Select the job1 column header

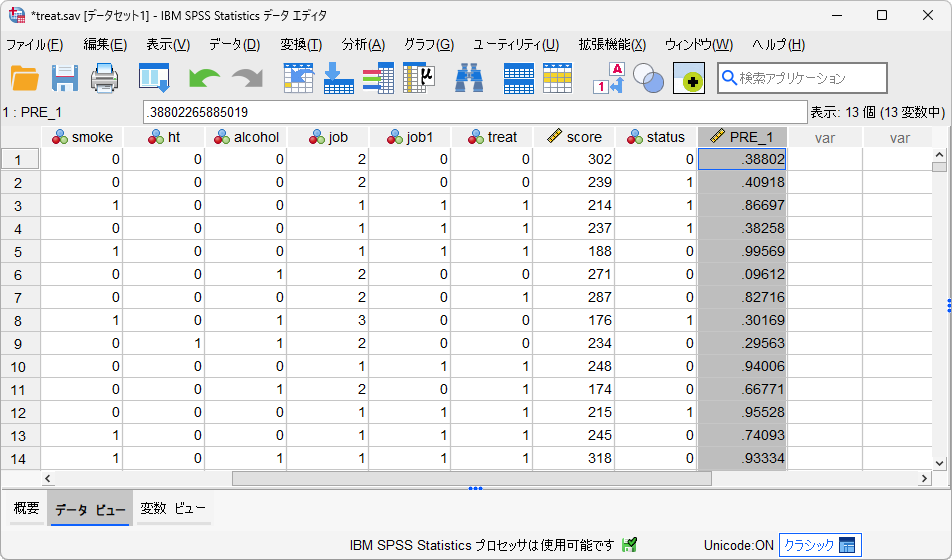coord(410,137)
